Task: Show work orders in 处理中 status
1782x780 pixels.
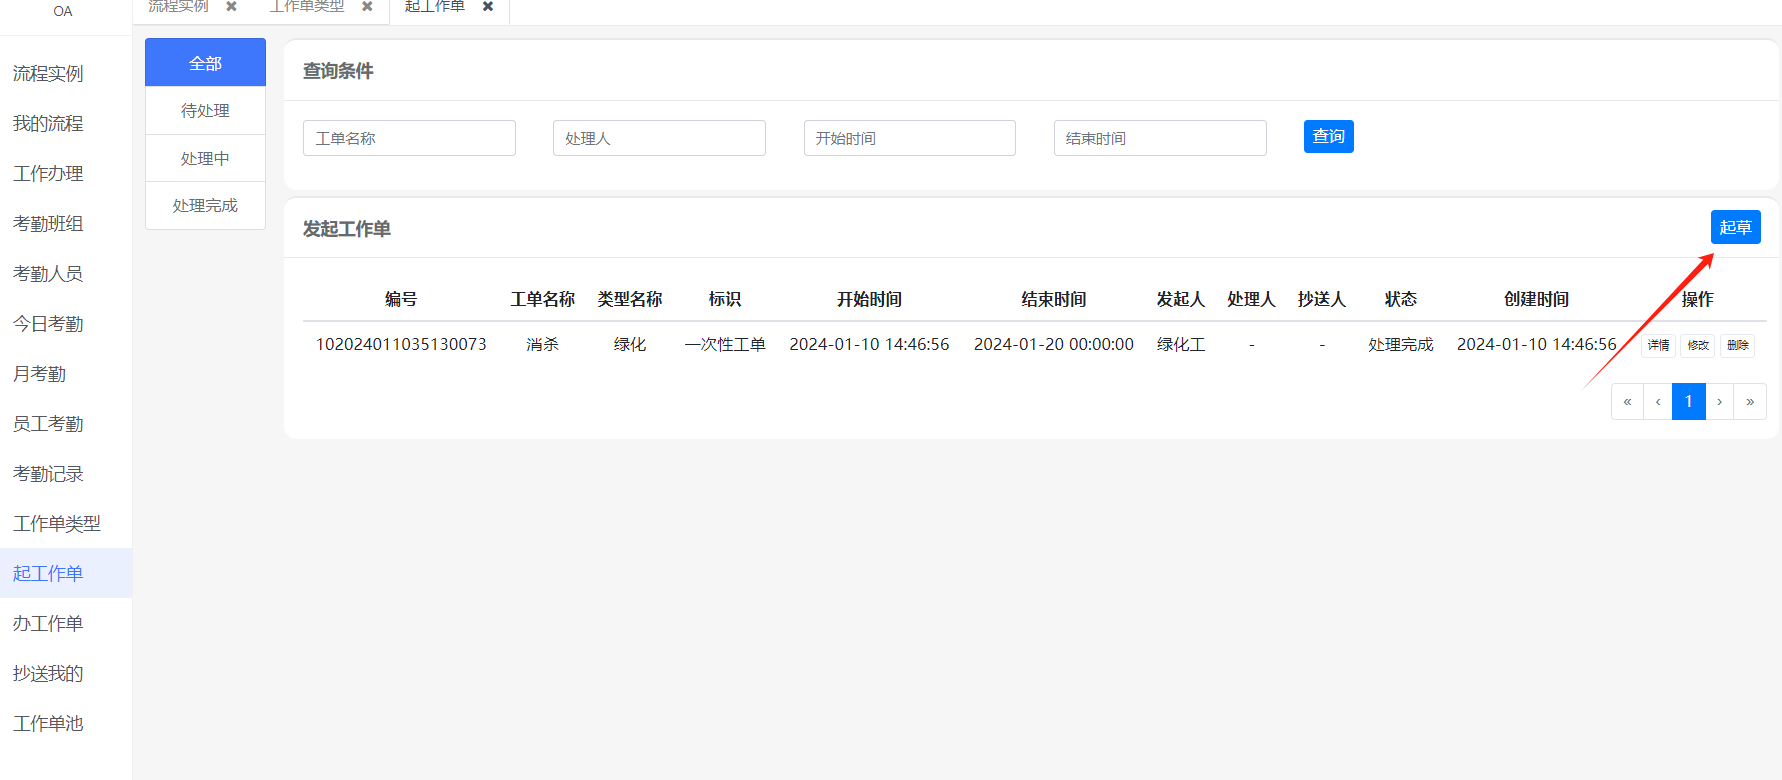Action: 205,159
